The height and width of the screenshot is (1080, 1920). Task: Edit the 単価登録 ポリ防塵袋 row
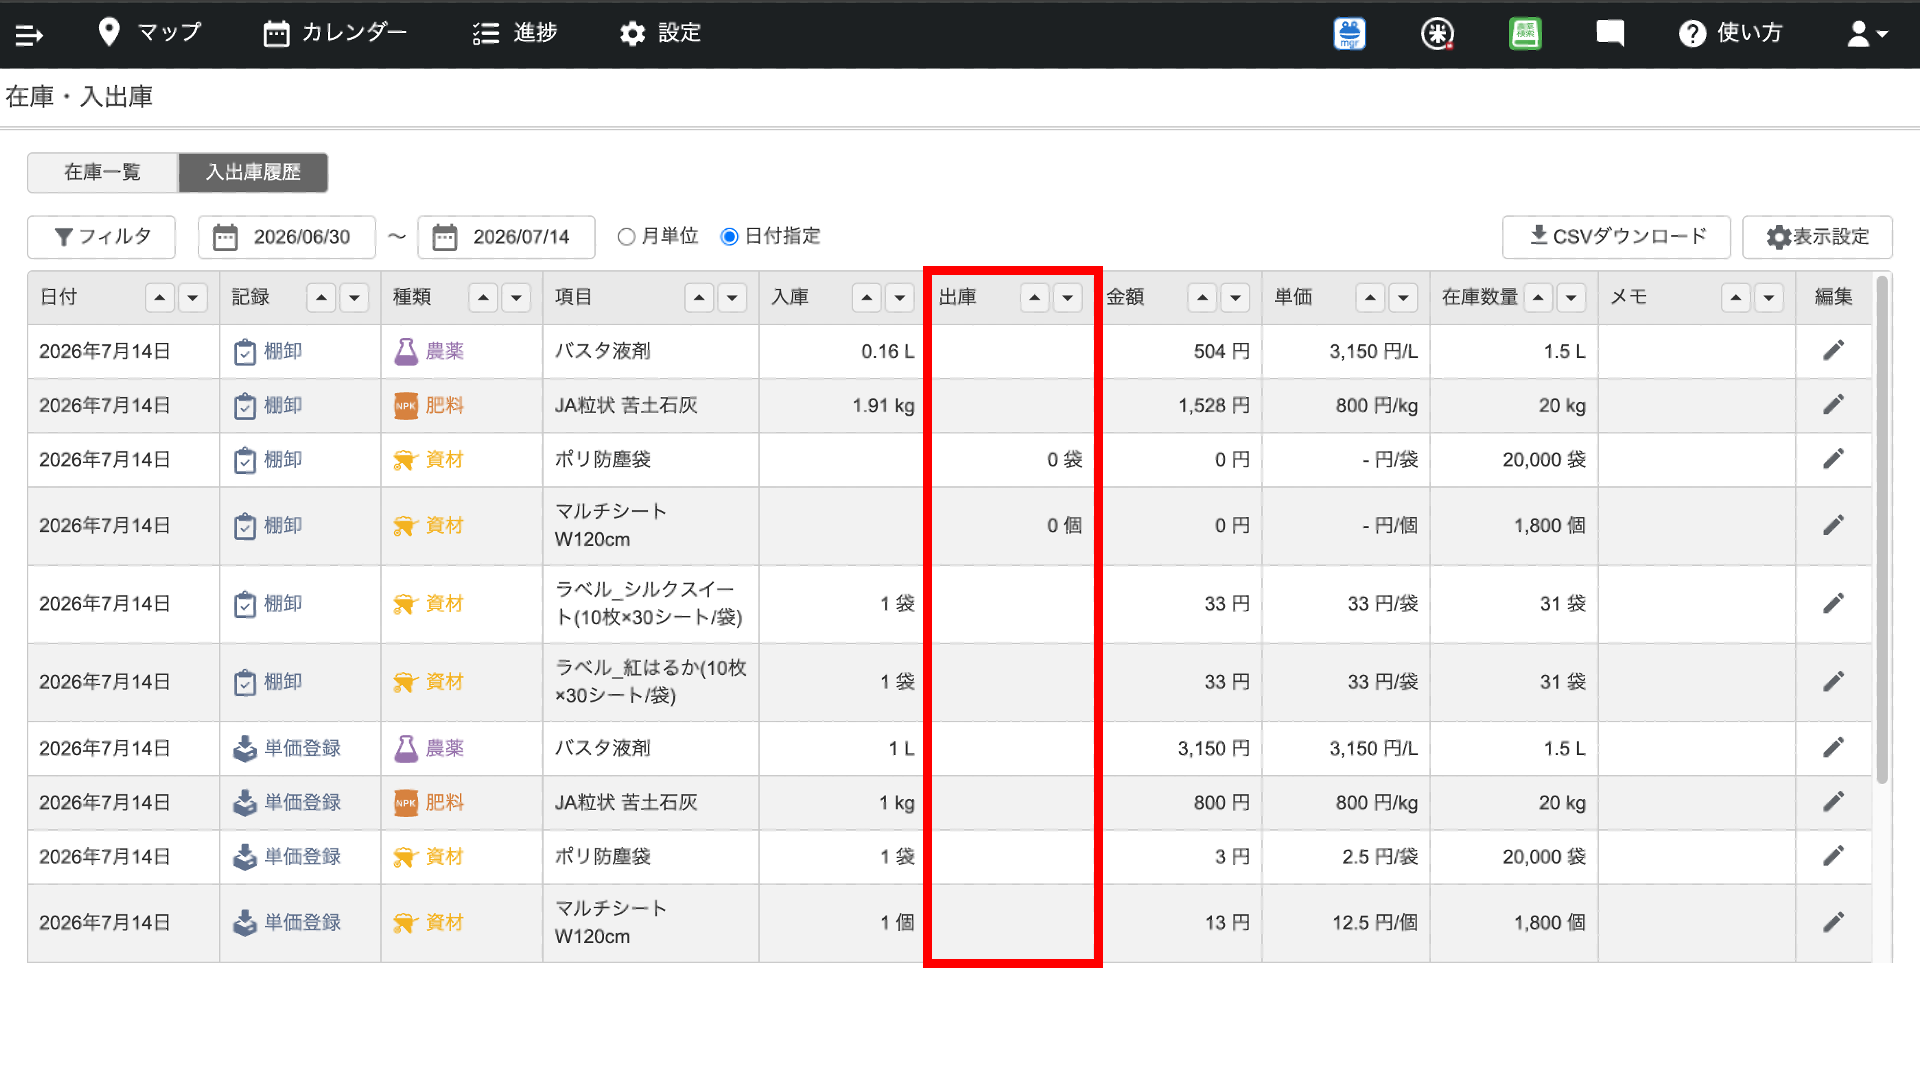(x=1833, y=856)
